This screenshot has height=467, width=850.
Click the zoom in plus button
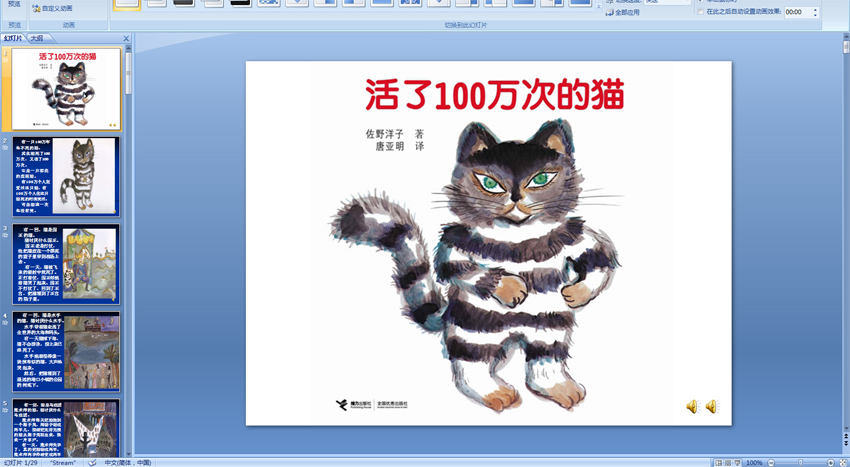coord(831,463)
